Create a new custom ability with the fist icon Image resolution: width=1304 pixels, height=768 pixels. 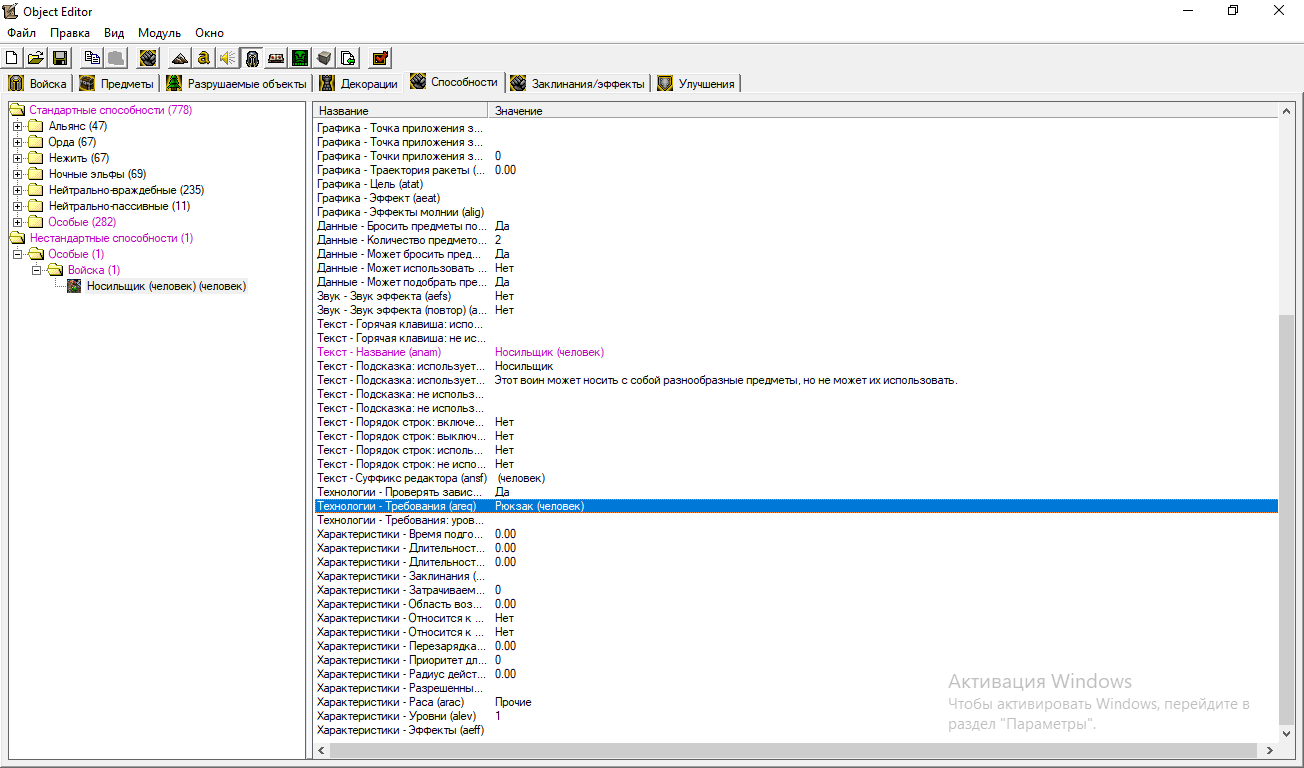click(x=148, y=58)
